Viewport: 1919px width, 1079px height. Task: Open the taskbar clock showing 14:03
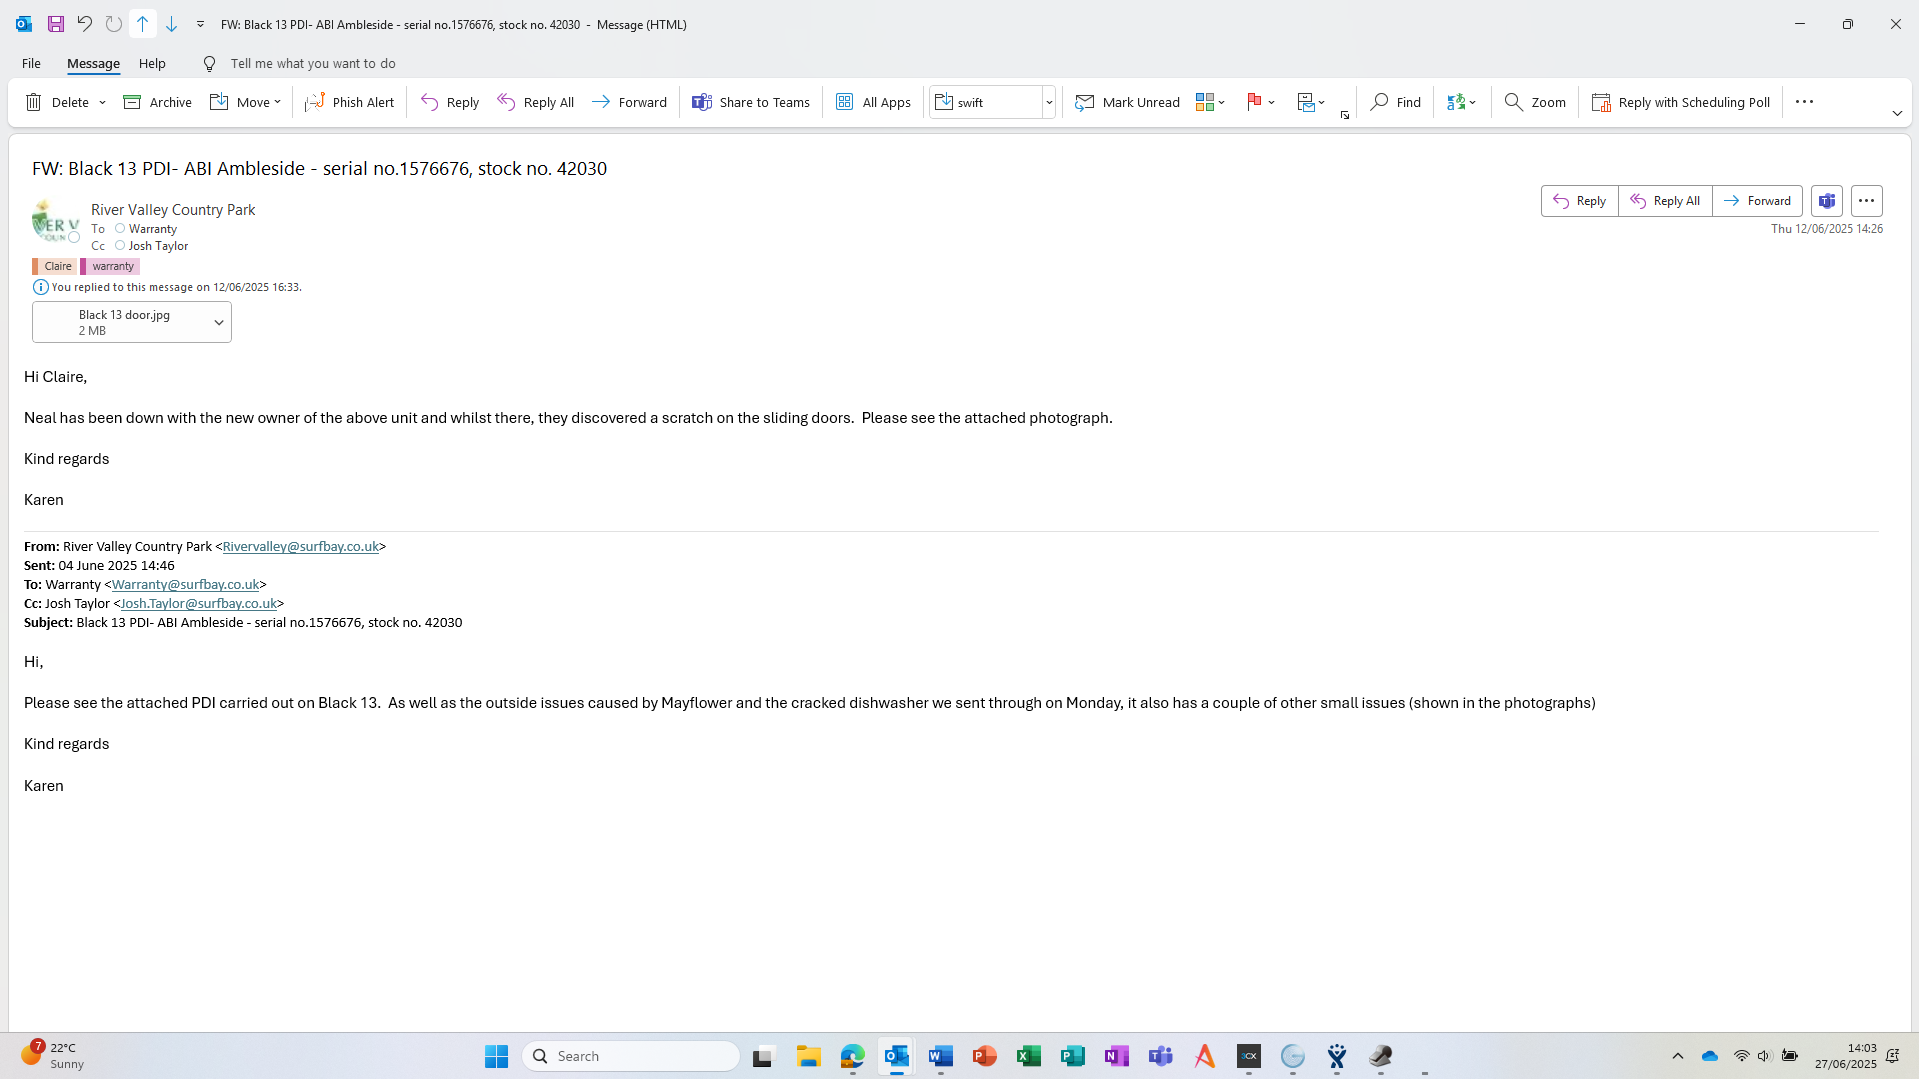point(1846,1056)
